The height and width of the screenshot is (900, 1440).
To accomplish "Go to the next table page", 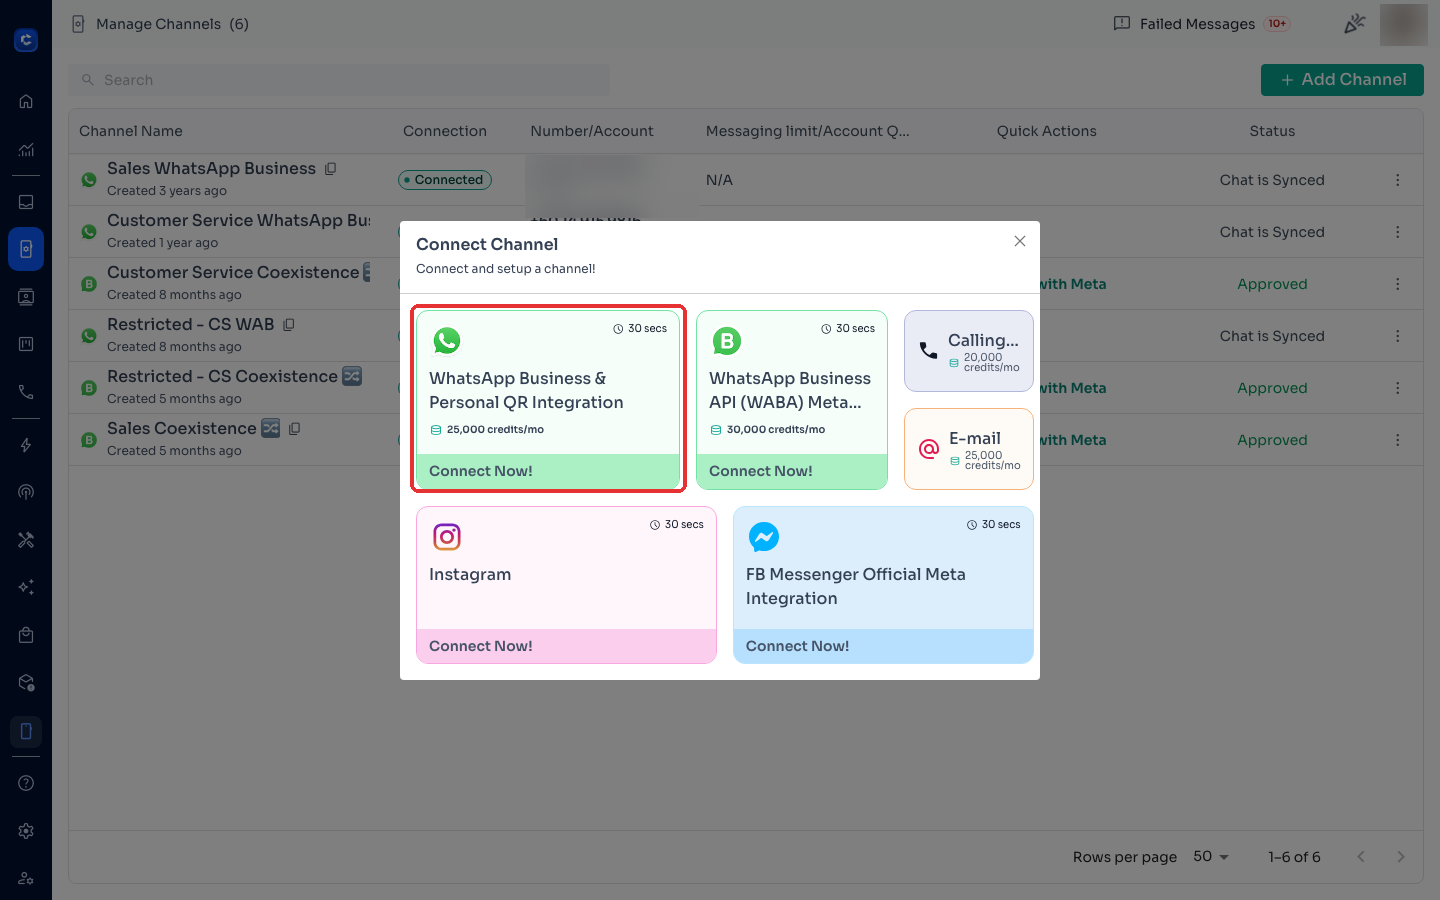I will pyautogui.click(x=1401, y=857).
